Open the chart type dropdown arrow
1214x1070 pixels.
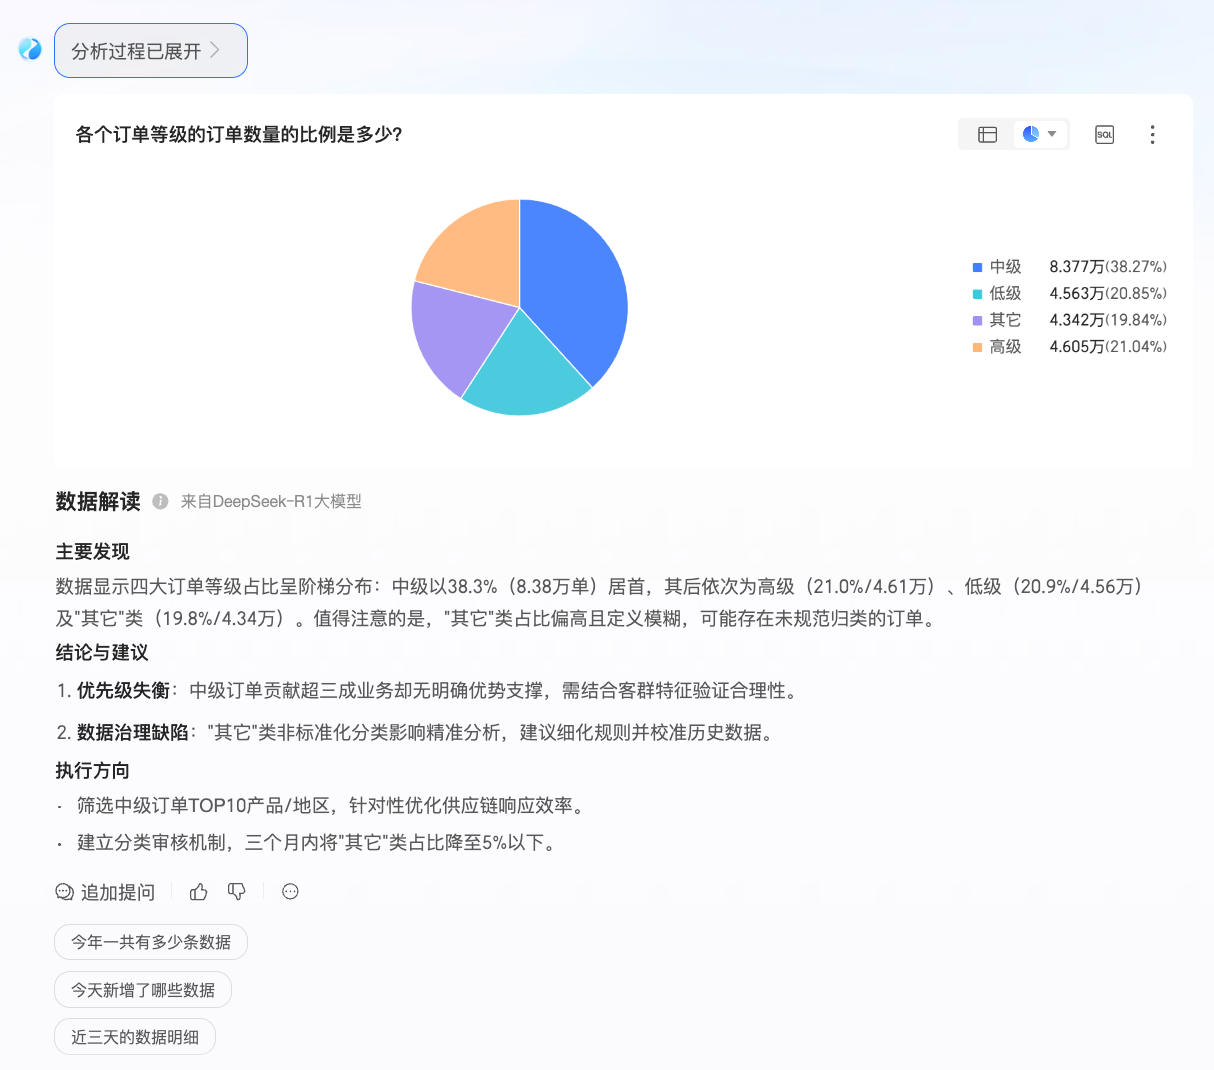(x=1052, y=134)
